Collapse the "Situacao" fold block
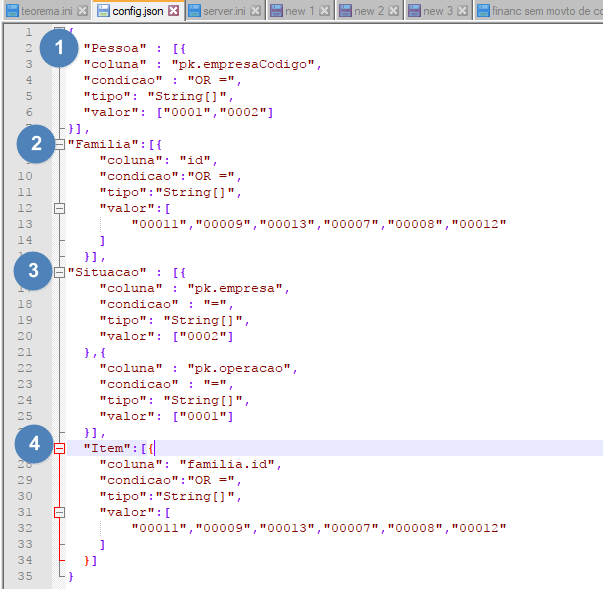603x589 pixels. pyautogui.click(x=59, y=272)
